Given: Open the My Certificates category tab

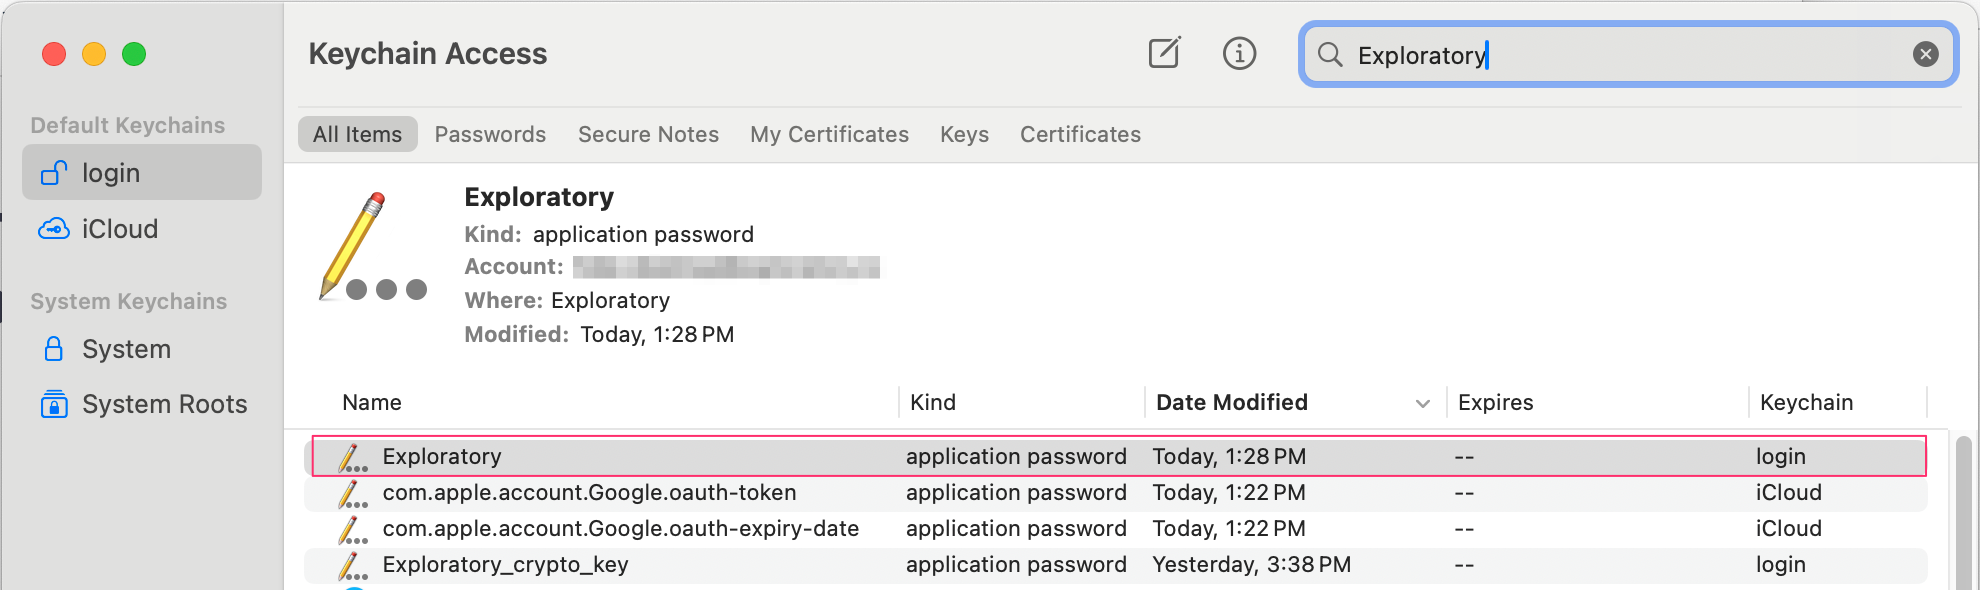Looking at the screenshot, I should (829, 134).
